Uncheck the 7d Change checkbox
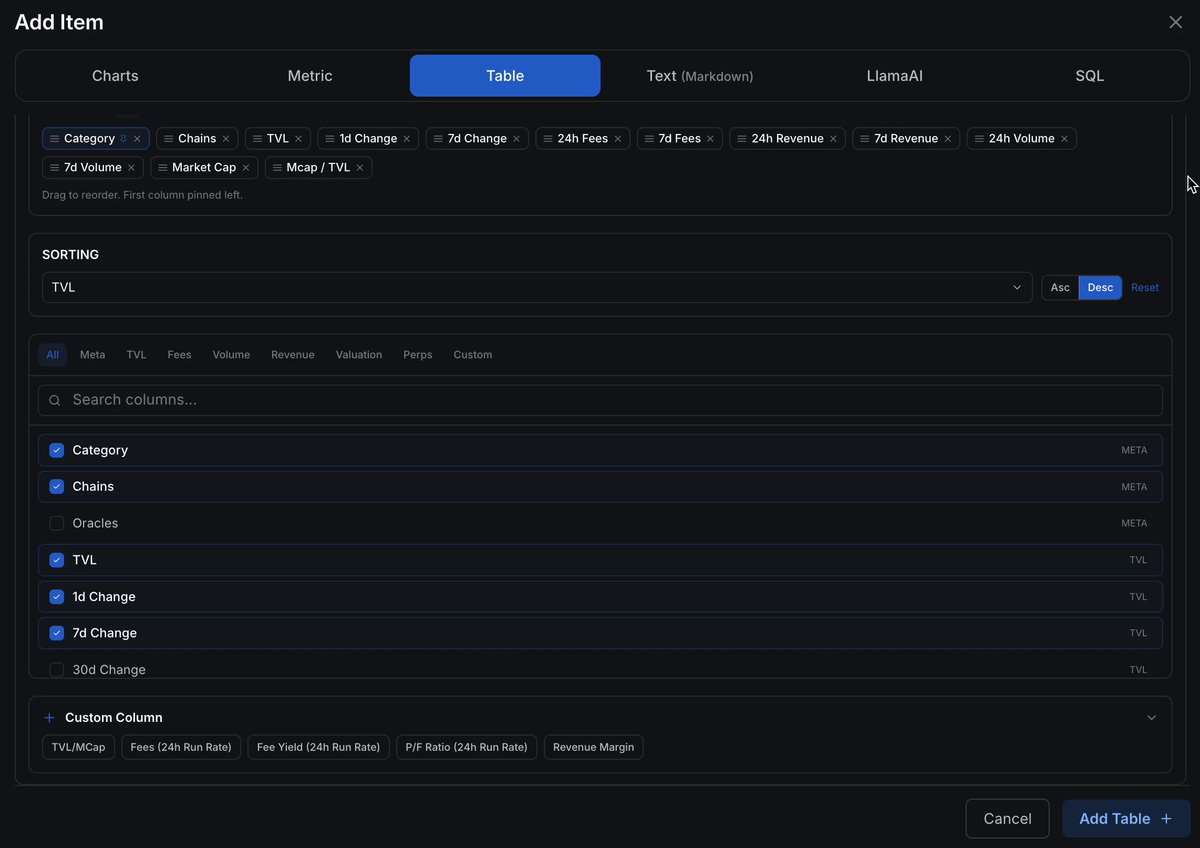This screenshot has width=1200, height=848. coord(57,633)
